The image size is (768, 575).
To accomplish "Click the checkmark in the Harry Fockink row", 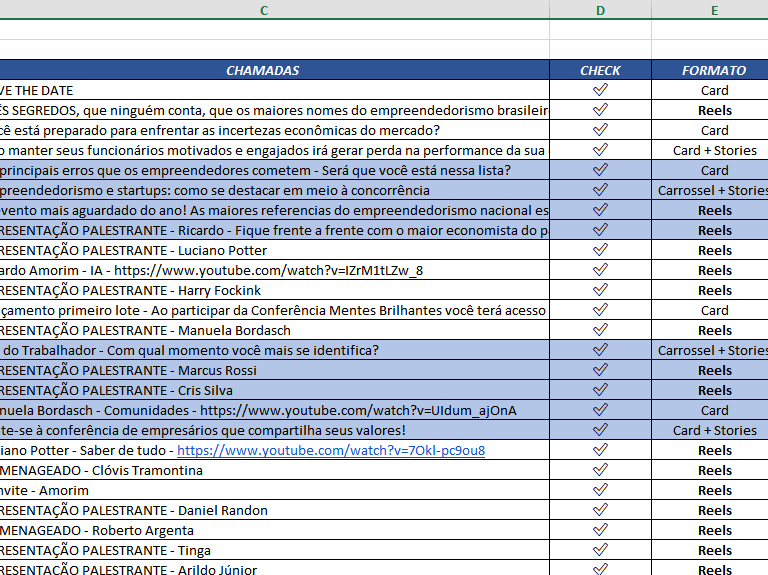I will tap(600, 290).
